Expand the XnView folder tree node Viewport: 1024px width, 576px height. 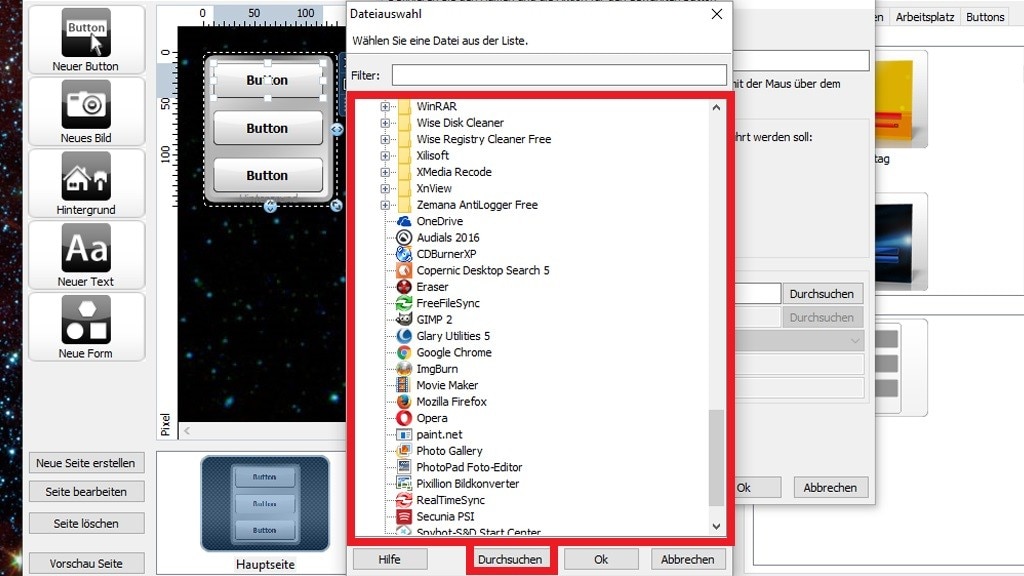coord(385,188)
